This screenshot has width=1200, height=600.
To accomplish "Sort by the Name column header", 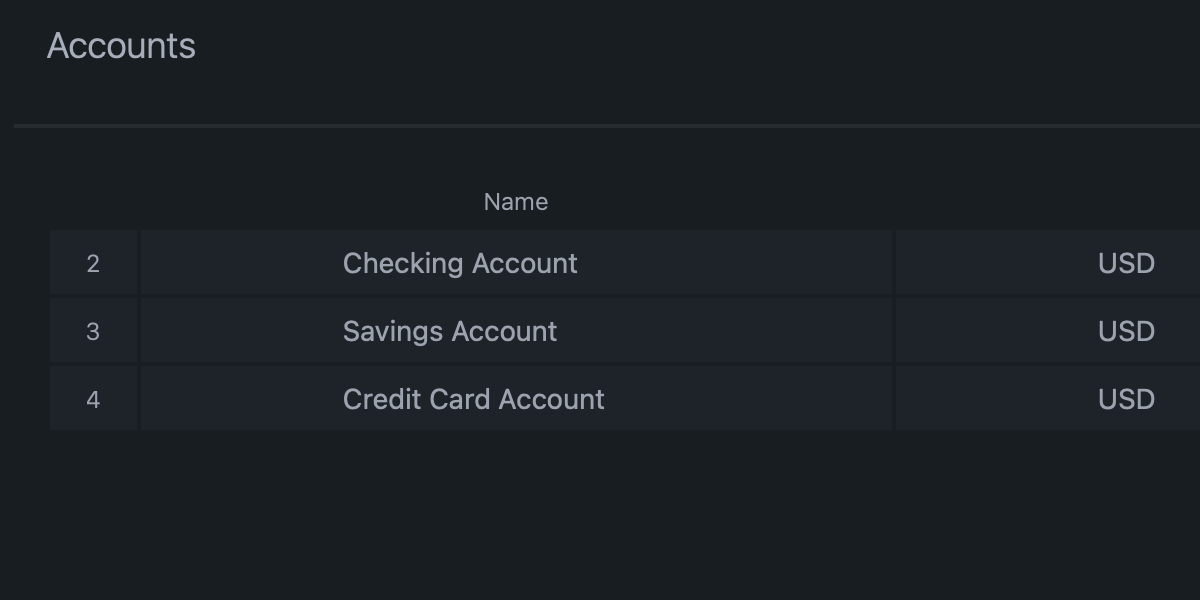I will coord(515,202).
